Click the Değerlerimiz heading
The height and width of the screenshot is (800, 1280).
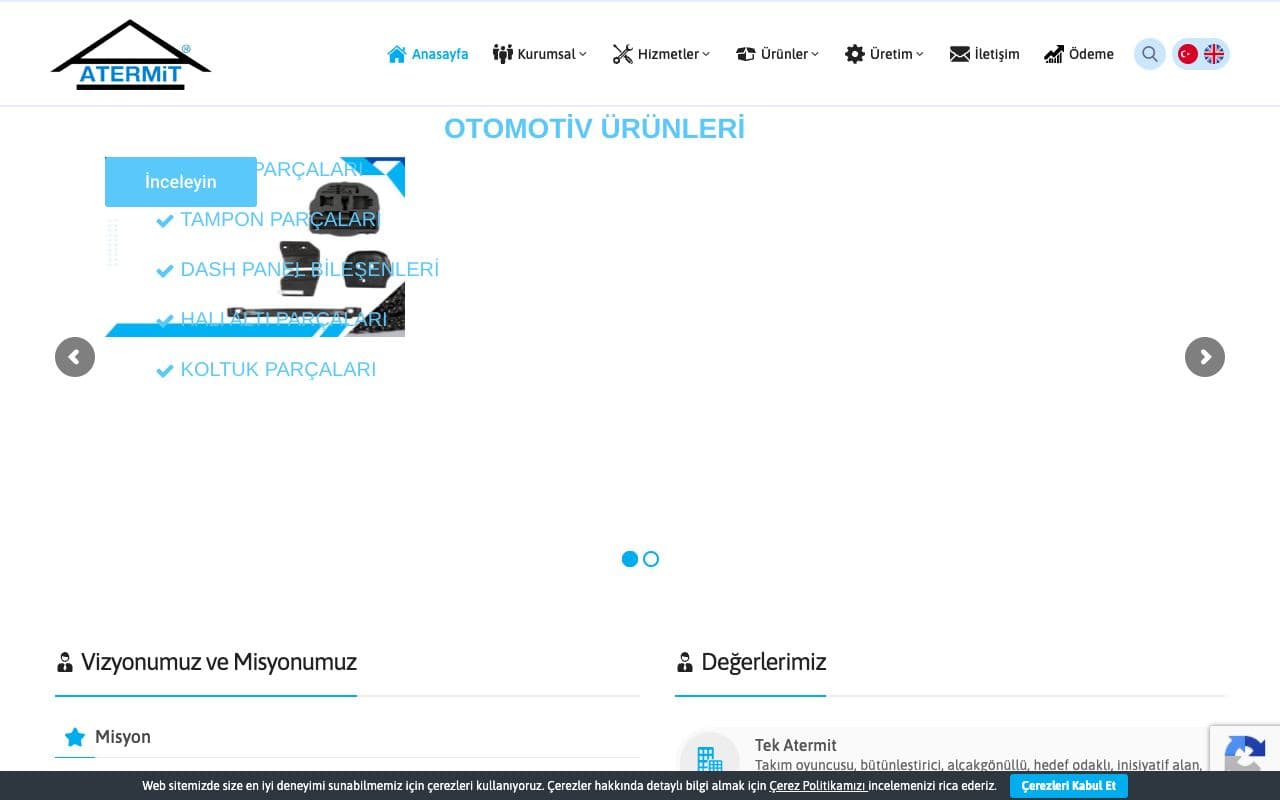(x=764, y=662)
